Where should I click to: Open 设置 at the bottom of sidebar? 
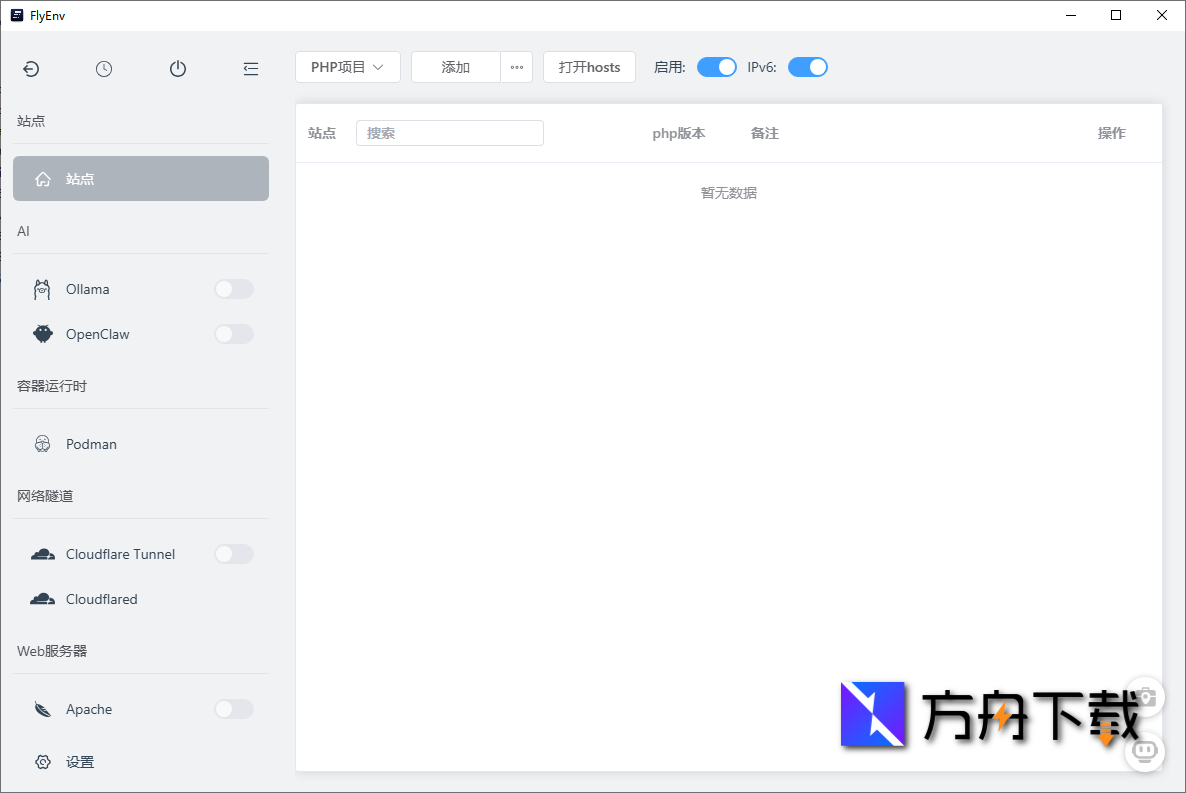click(80, 761)
